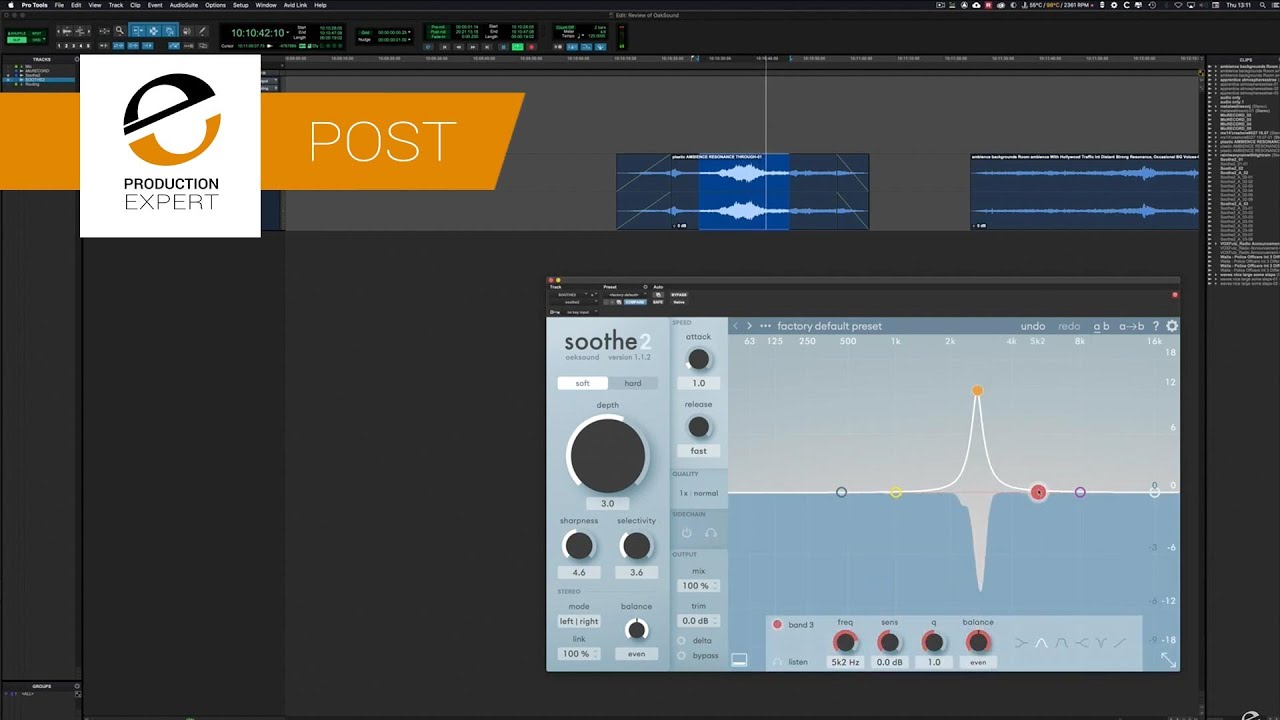Select bell band shape icon
The height and width of the screenshot is (720, 1280).
[x=1041, y=643]
